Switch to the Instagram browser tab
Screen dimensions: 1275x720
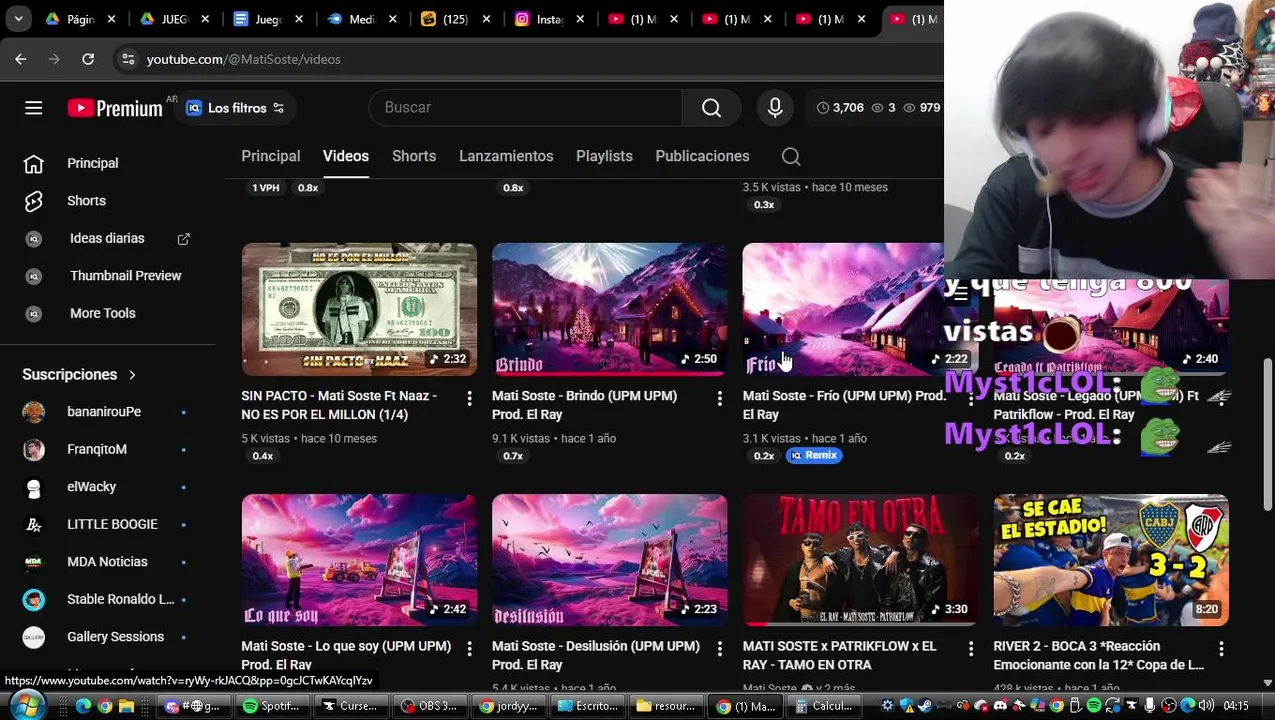tap(548, 19)
